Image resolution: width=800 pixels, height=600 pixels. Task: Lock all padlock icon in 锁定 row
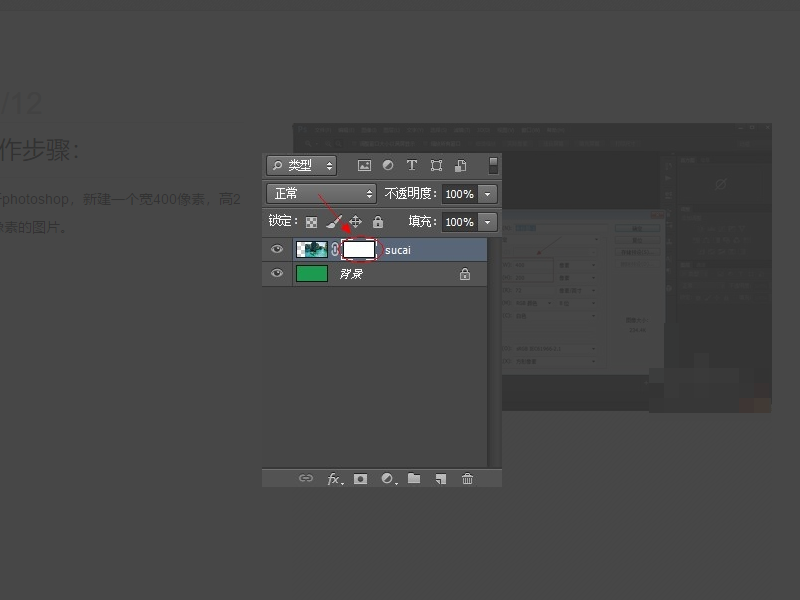pos(378,222)
